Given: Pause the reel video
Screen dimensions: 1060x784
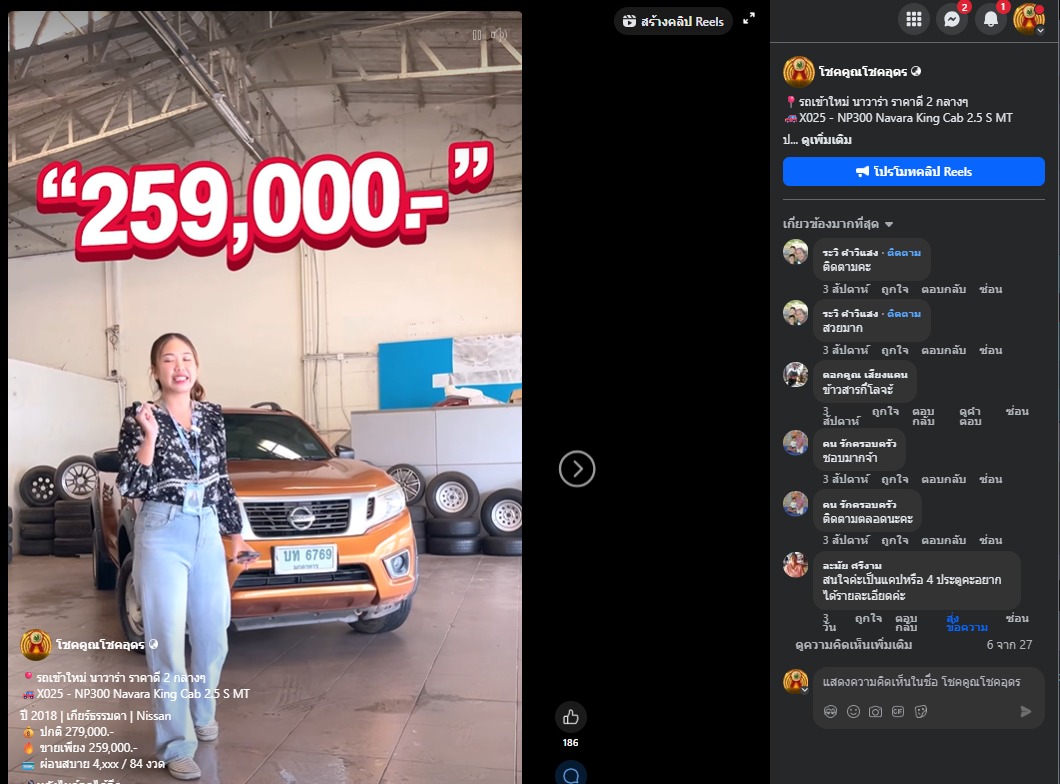Looking at the screenshot, I should pyautogui.click(x=477, y=34).
